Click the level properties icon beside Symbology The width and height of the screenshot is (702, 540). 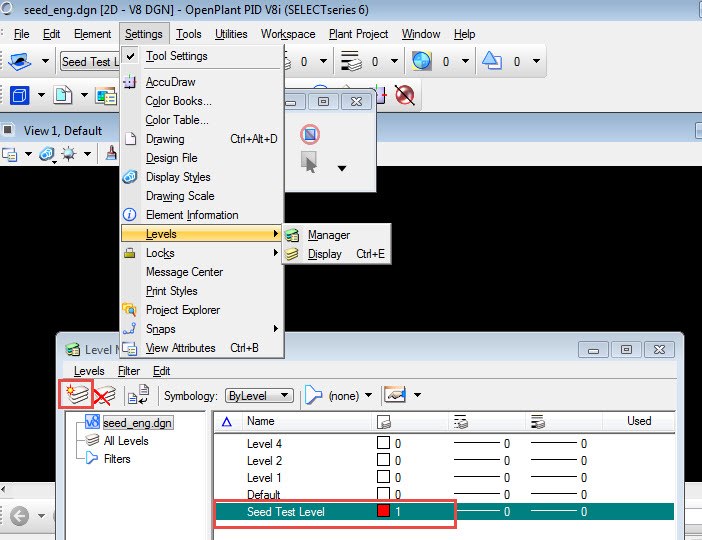pos(138,394)
